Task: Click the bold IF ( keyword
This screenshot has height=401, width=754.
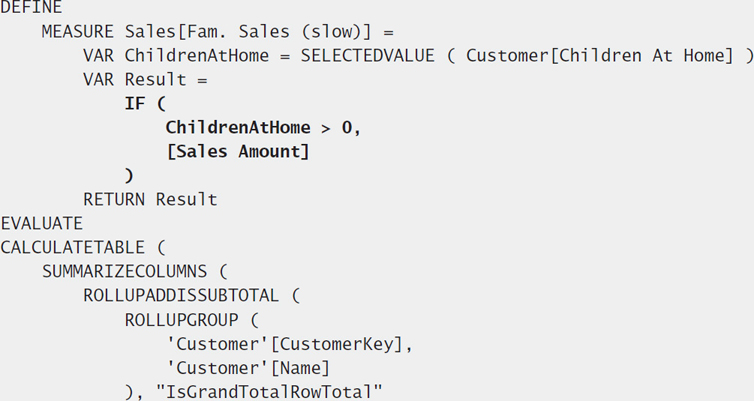Action: coord(145,104)
